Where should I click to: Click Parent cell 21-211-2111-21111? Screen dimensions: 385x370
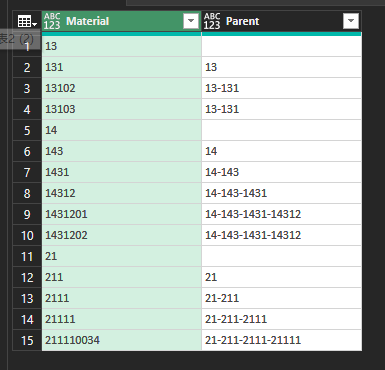pyautogui.click(x=282, y=340)
